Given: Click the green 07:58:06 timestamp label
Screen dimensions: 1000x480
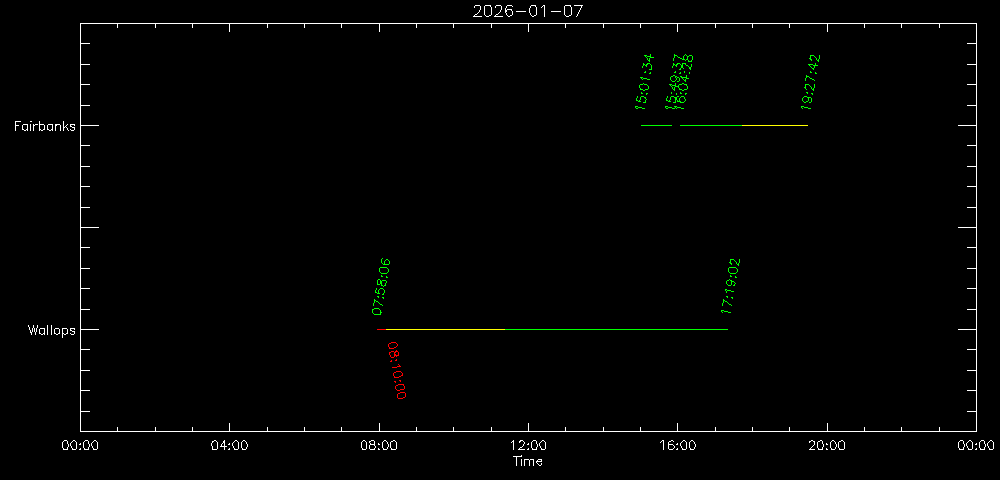Looking at the screenshot, I should tap(381, 286).
